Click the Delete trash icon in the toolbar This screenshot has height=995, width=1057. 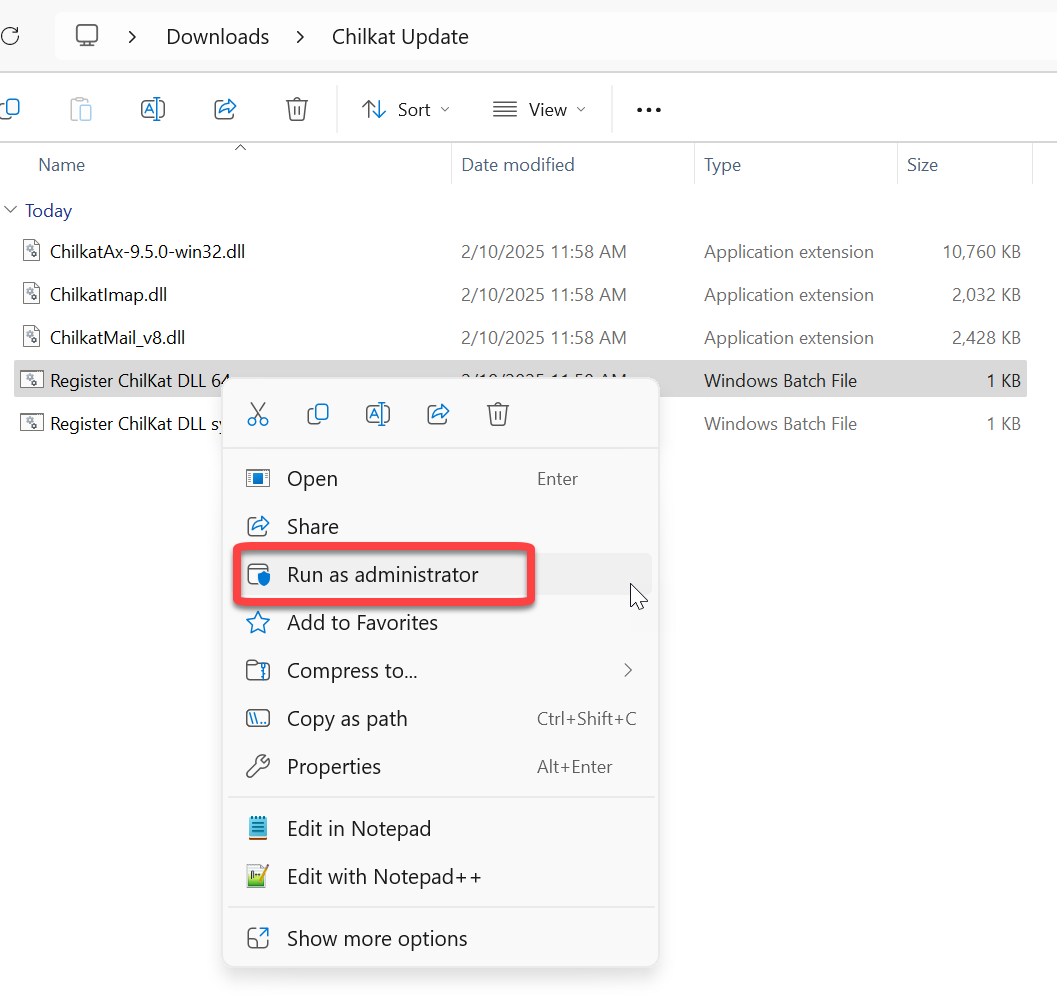[x=297, y=109]
